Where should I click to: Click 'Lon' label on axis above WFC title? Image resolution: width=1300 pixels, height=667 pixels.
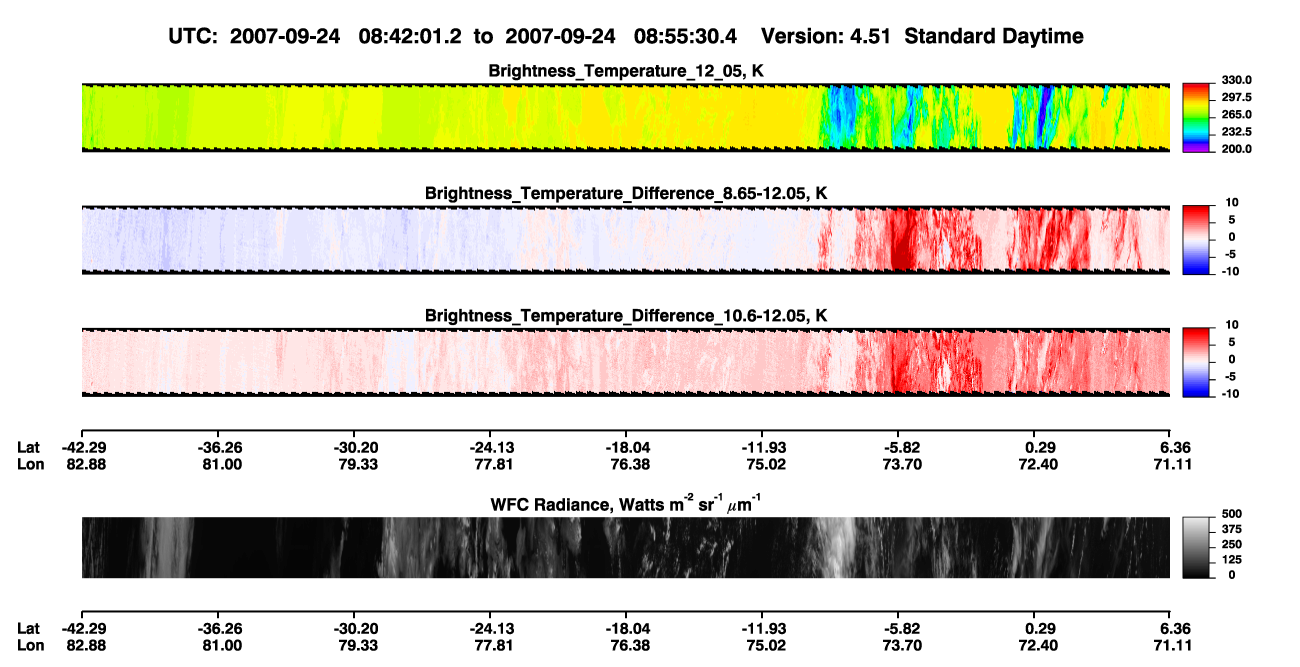coord(29,463)
